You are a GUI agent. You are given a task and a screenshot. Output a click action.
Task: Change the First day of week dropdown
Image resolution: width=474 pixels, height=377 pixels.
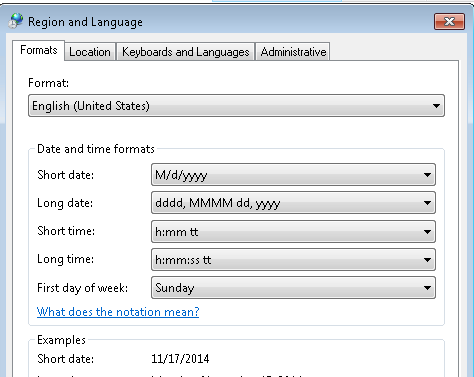click(293, 288)
